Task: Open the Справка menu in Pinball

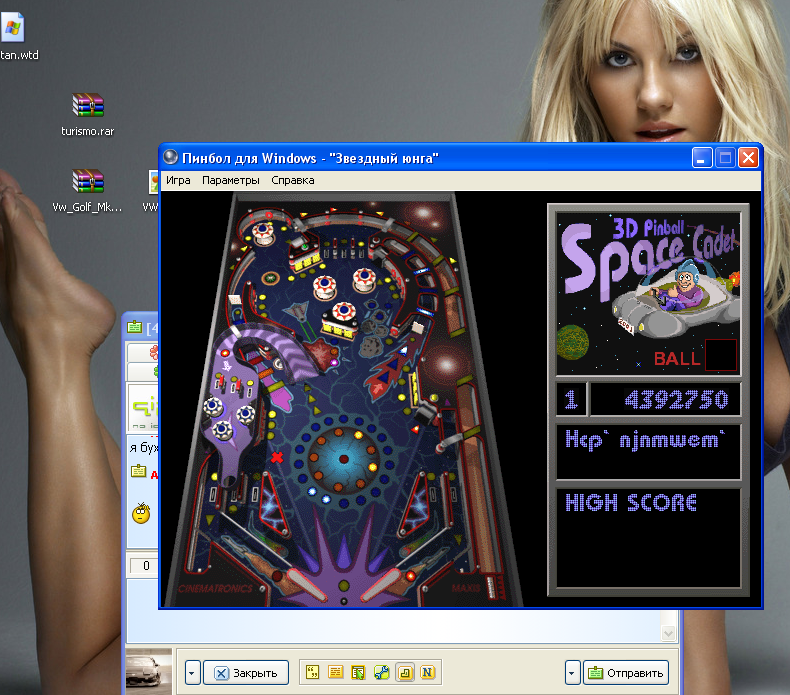Action: click(x=293, y=180)
